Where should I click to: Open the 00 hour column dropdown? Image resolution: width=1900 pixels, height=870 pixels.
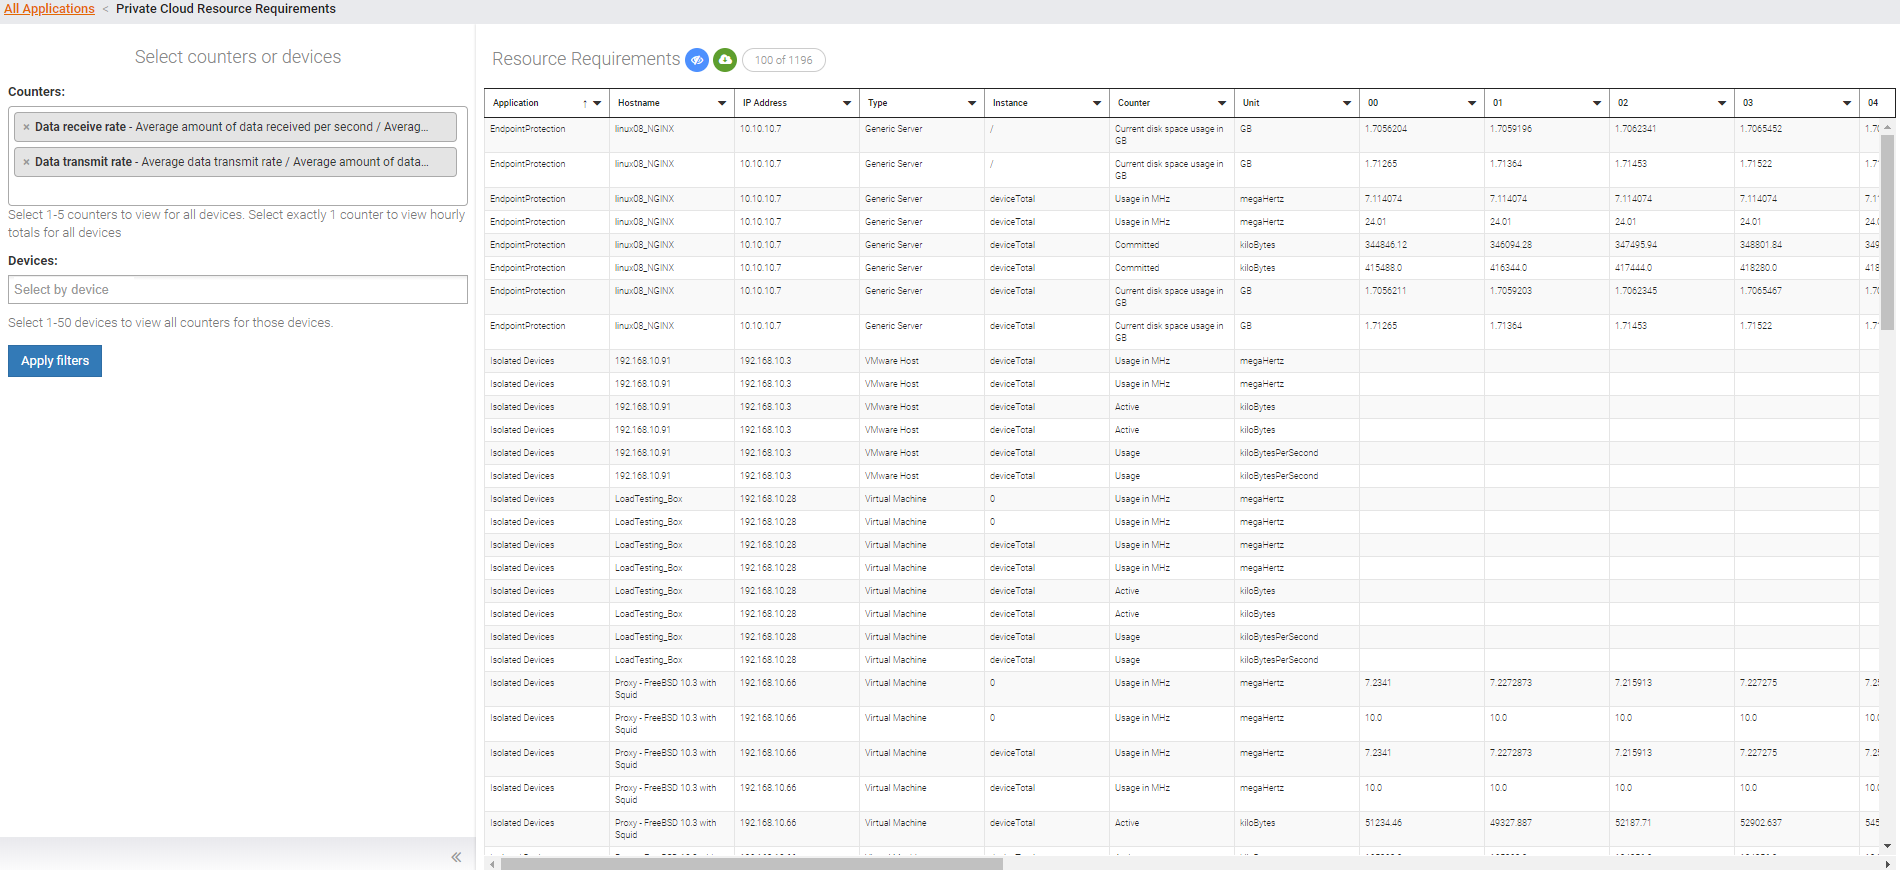1472,103
